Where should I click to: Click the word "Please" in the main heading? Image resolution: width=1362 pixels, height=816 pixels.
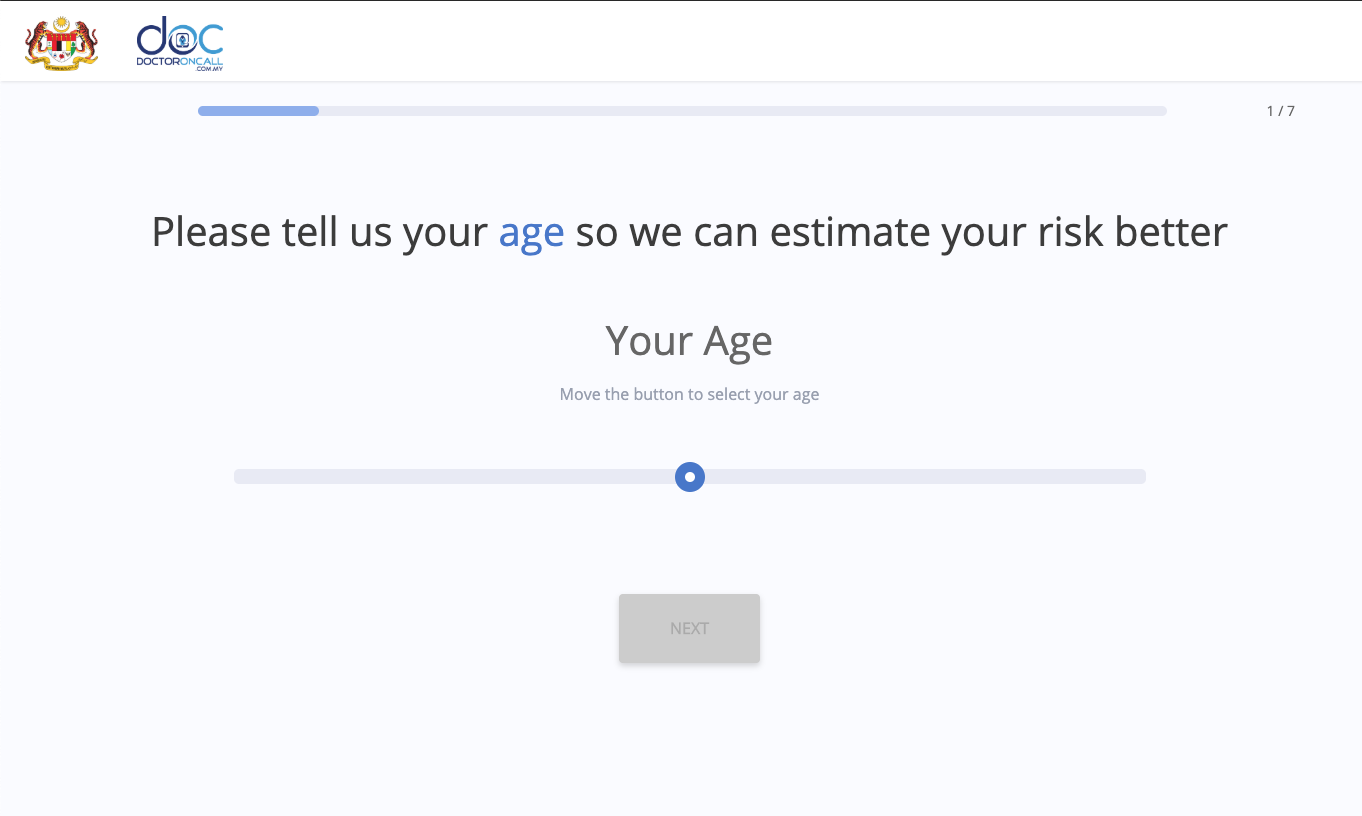click(211, 233)
